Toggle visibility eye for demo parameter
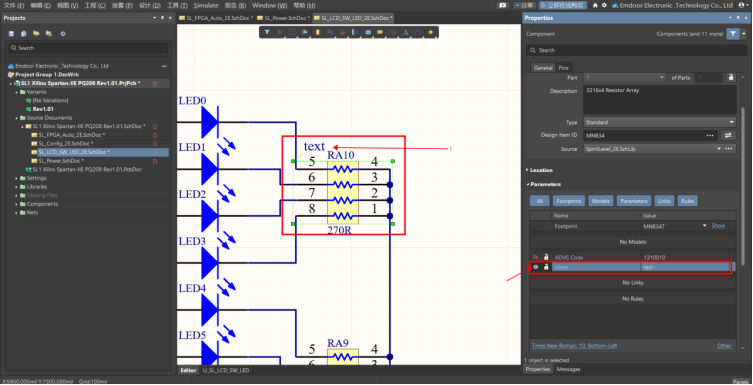 coord(536,267)
